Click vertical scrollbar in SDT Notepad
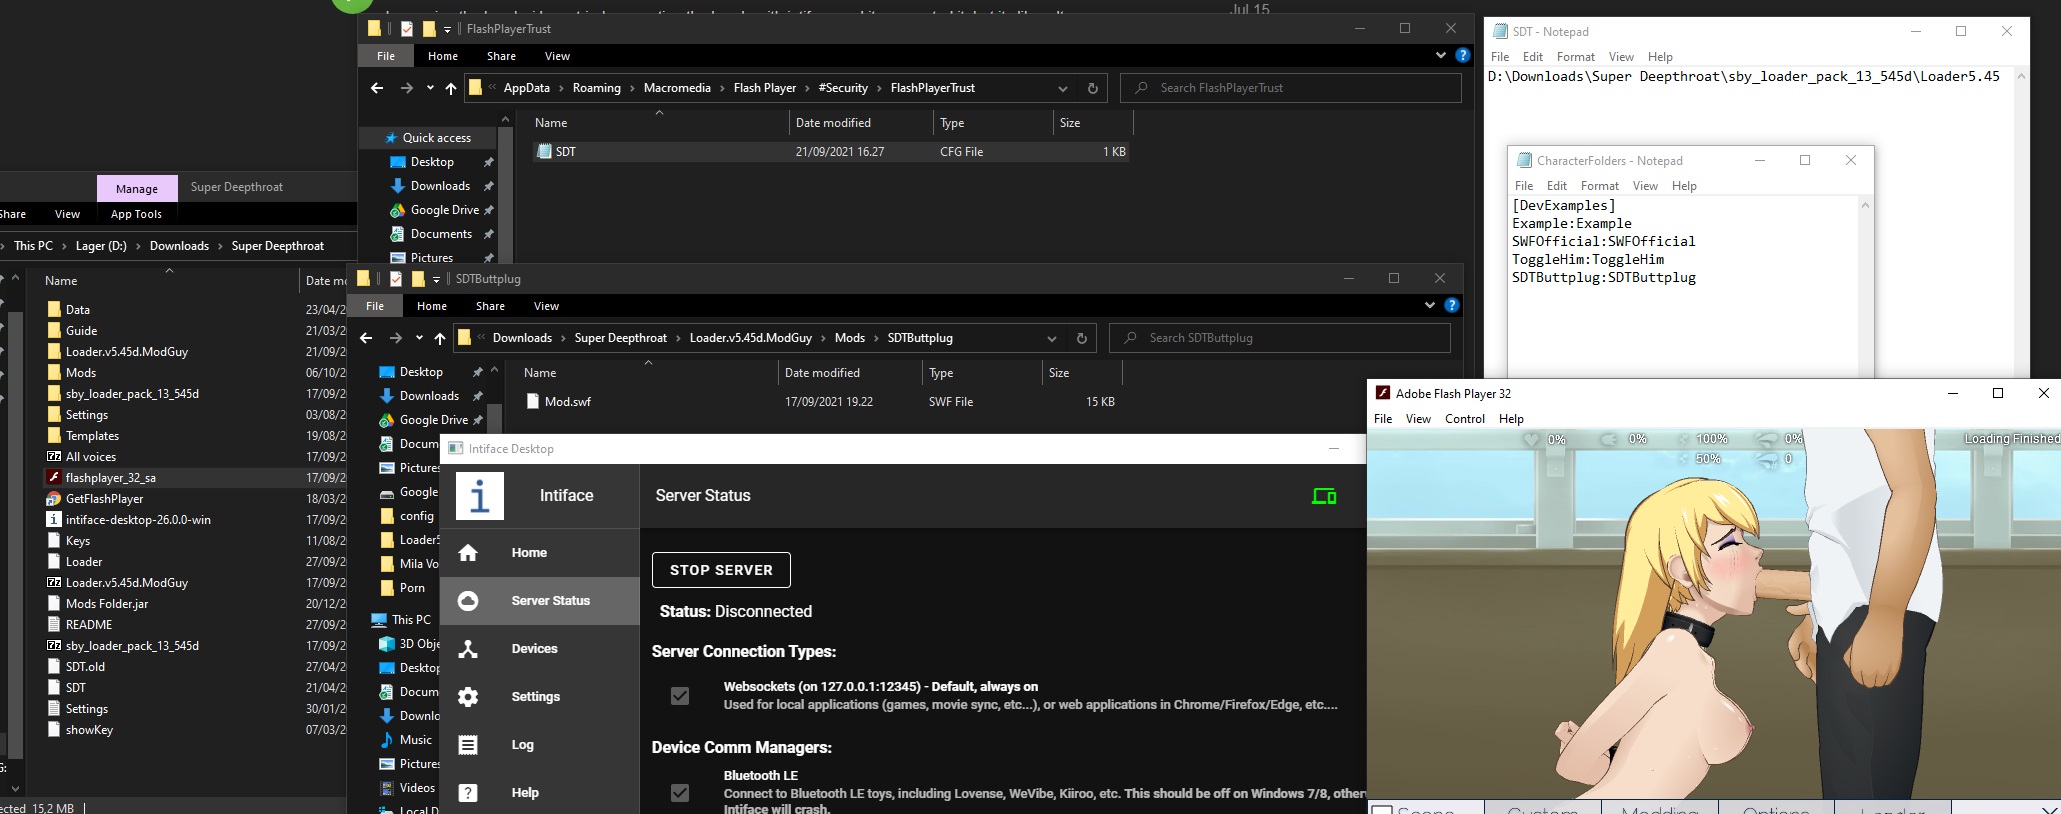The height and width of the screenshot is (814, 2061). click(2021, 220)
